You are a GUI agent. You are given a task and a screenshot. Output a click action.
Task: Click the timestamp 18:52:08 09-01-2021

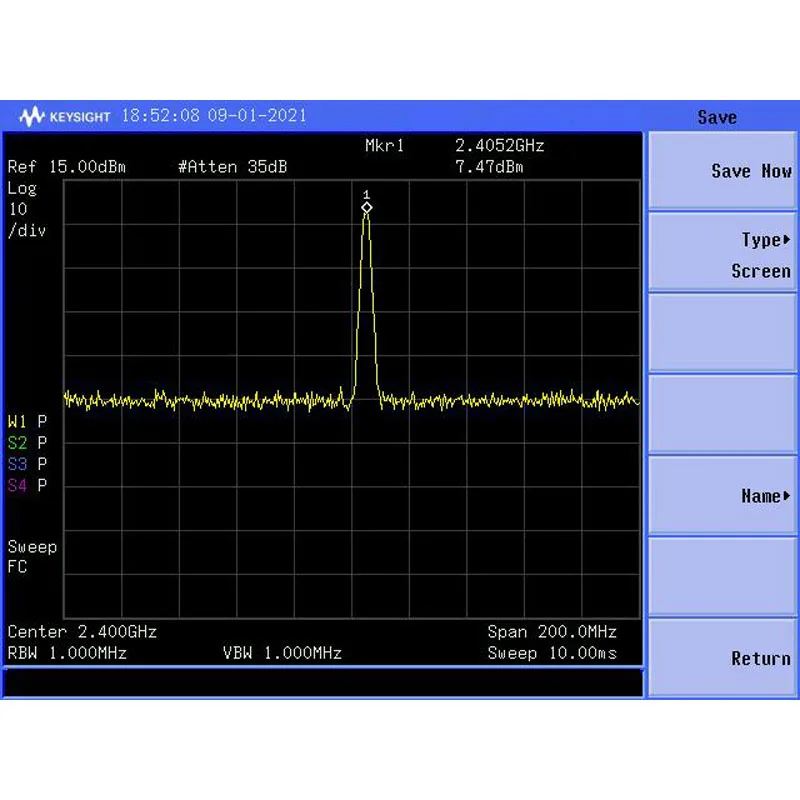pyautogui.click(x=214, y=115)
